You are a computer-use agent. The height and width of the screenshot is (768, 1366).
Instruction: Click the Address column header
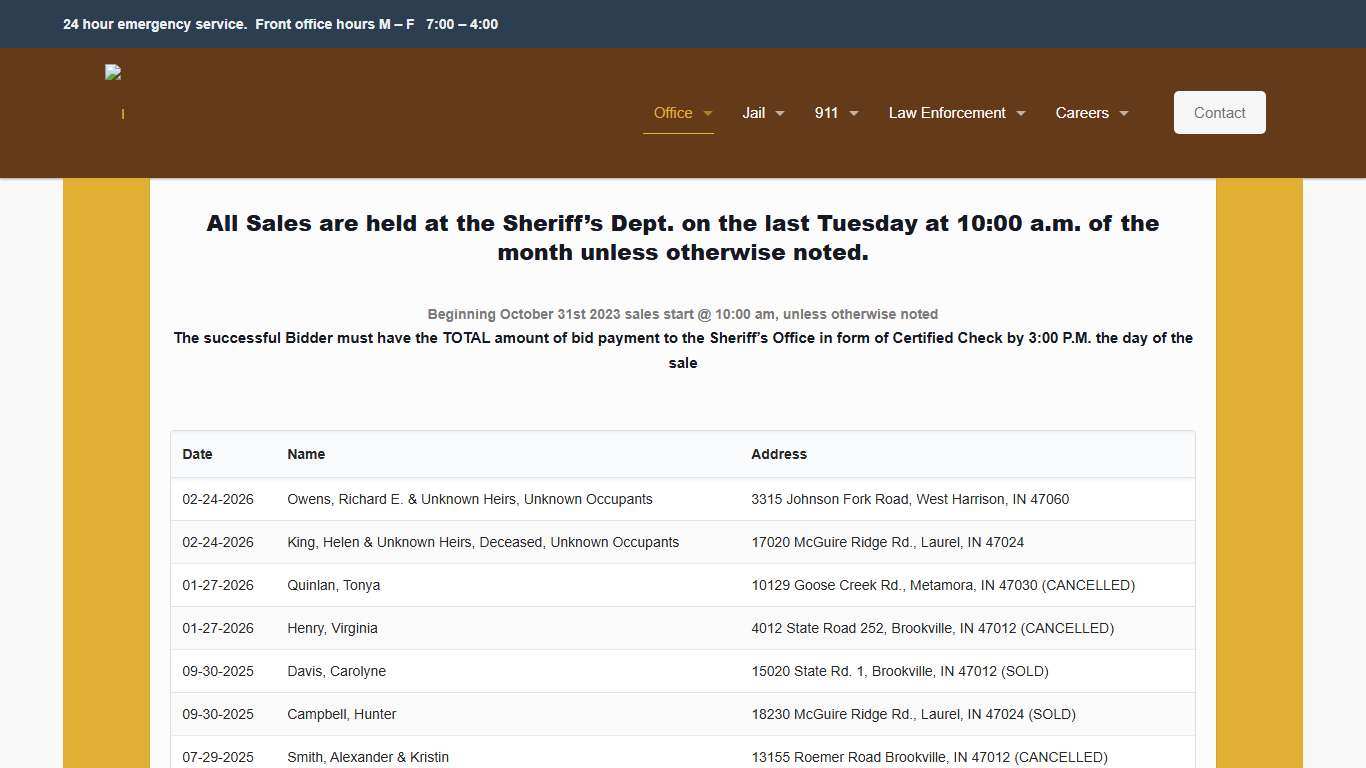pyautogui.click(x=779, y=454)
